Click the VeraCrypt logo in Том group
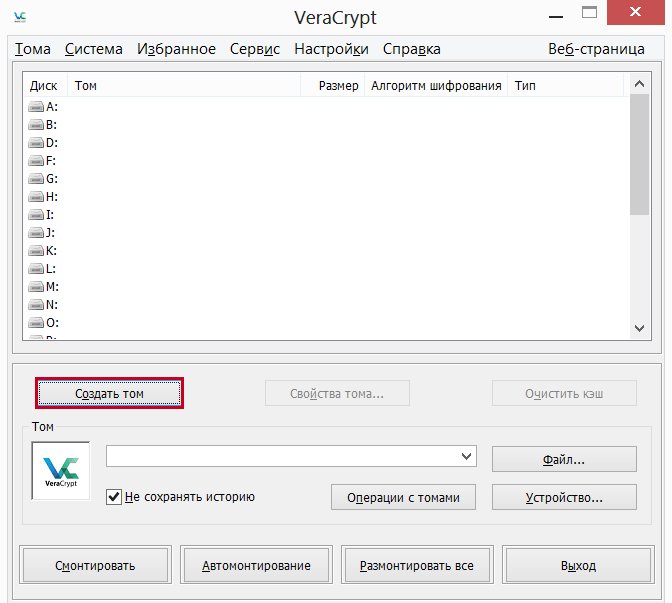The height and width of the screenshot is (603, 672). click(61, 471)
